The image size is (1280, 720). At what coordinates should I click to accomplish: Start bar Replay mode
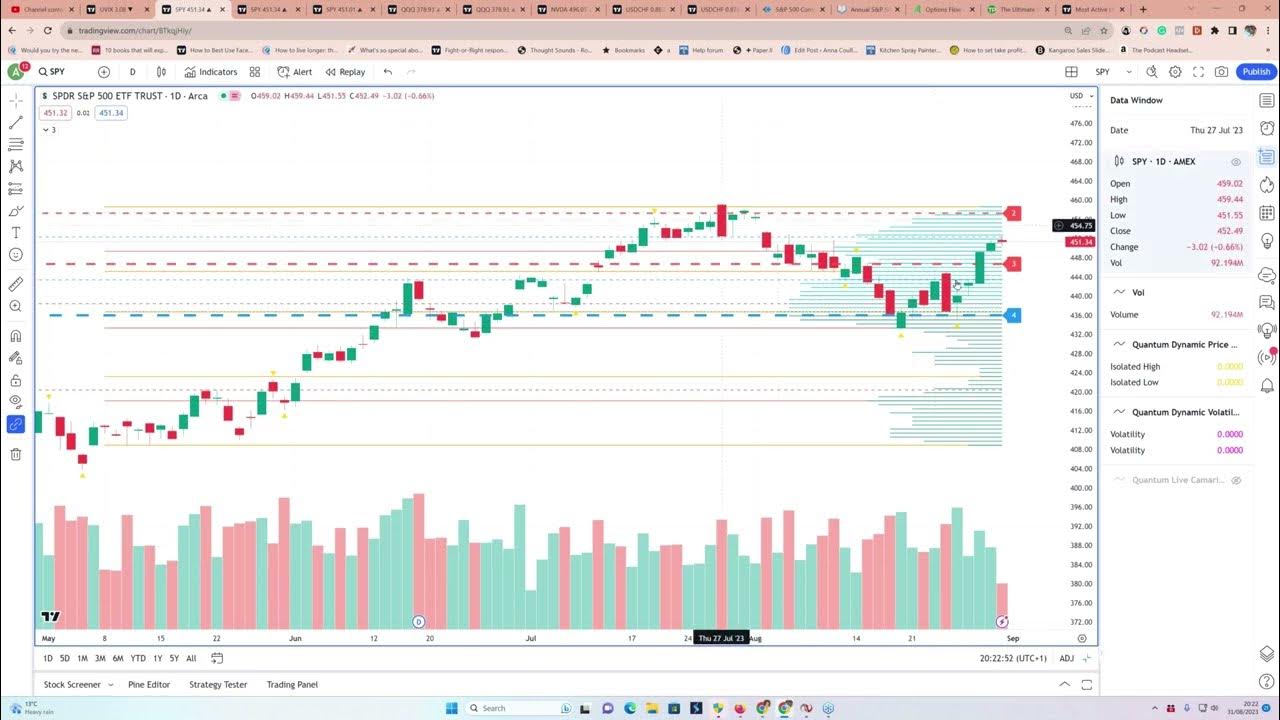(345, 72)
